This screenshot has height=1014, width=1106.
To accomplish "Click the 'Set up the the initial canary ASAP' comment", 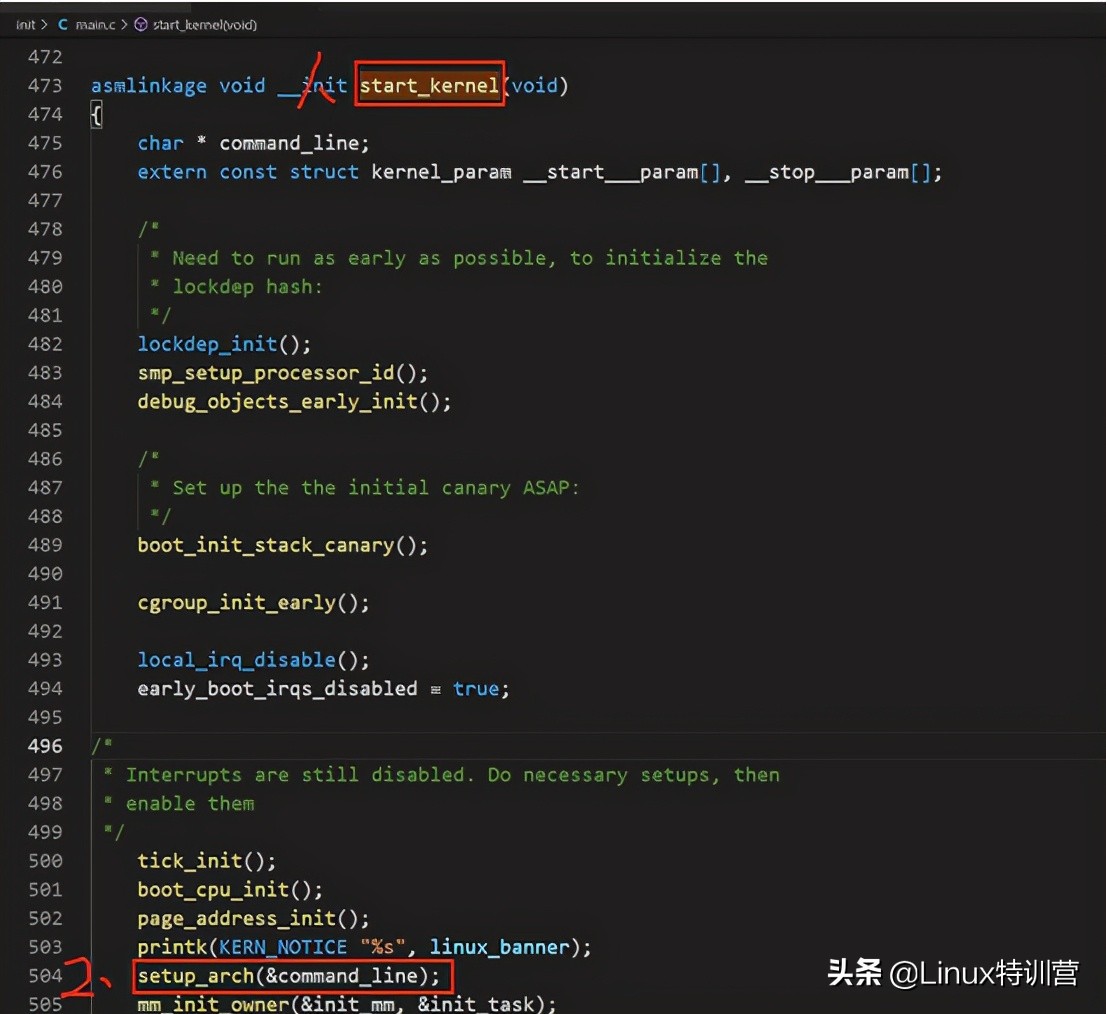I will pyautogui.click(x=375, y=488).
